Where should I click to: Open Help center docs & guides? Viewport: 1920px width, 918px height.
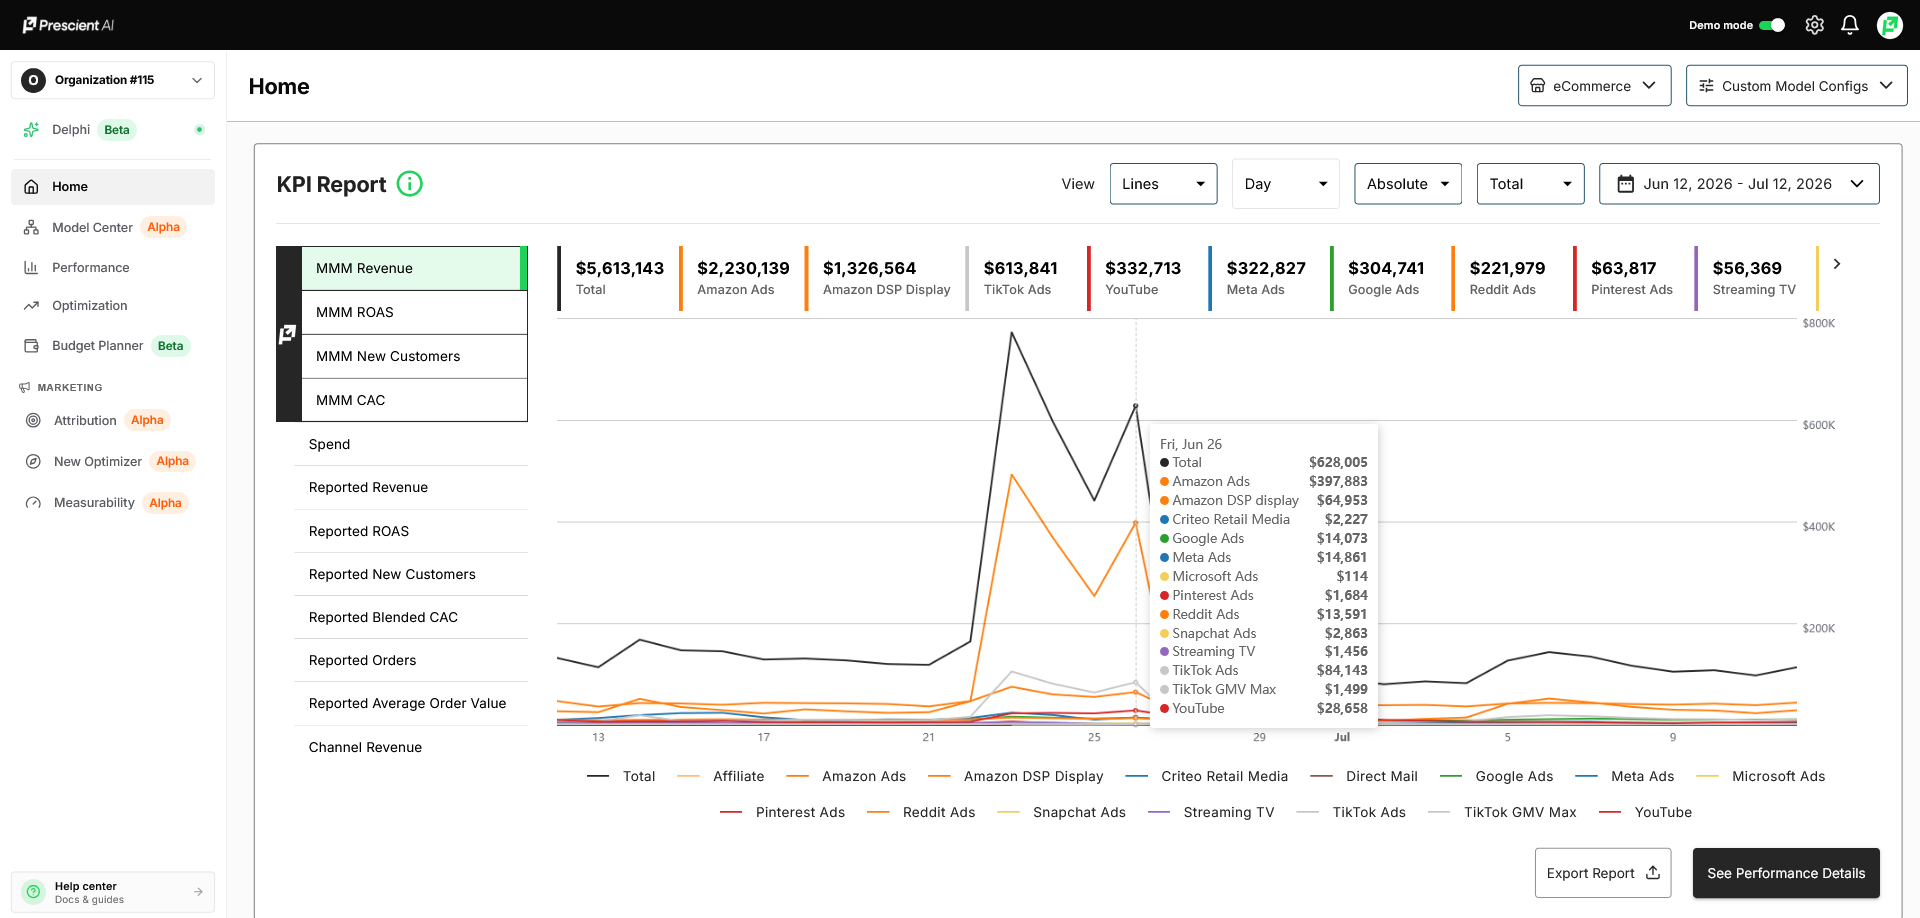point(113,892)
